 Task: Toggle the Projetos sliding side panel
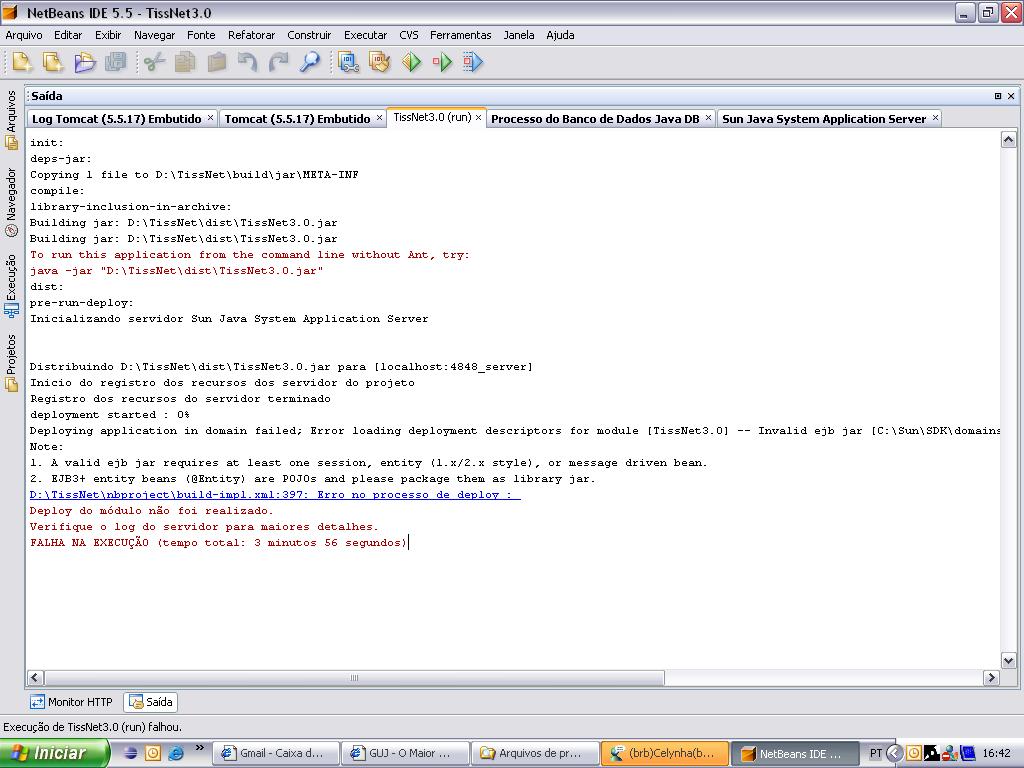[12, 362]
